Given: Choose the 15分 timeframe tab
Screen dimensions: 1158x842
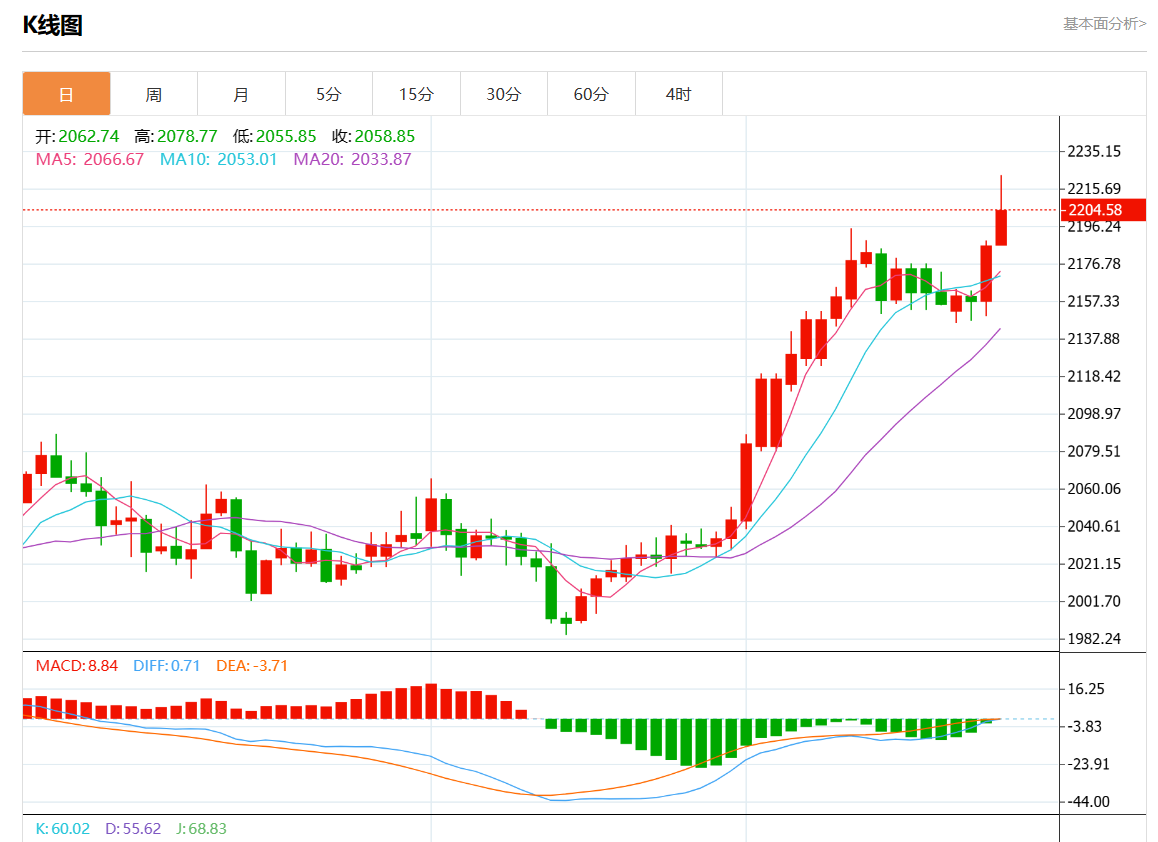Looking at the screenshot, I should (416, 95).
